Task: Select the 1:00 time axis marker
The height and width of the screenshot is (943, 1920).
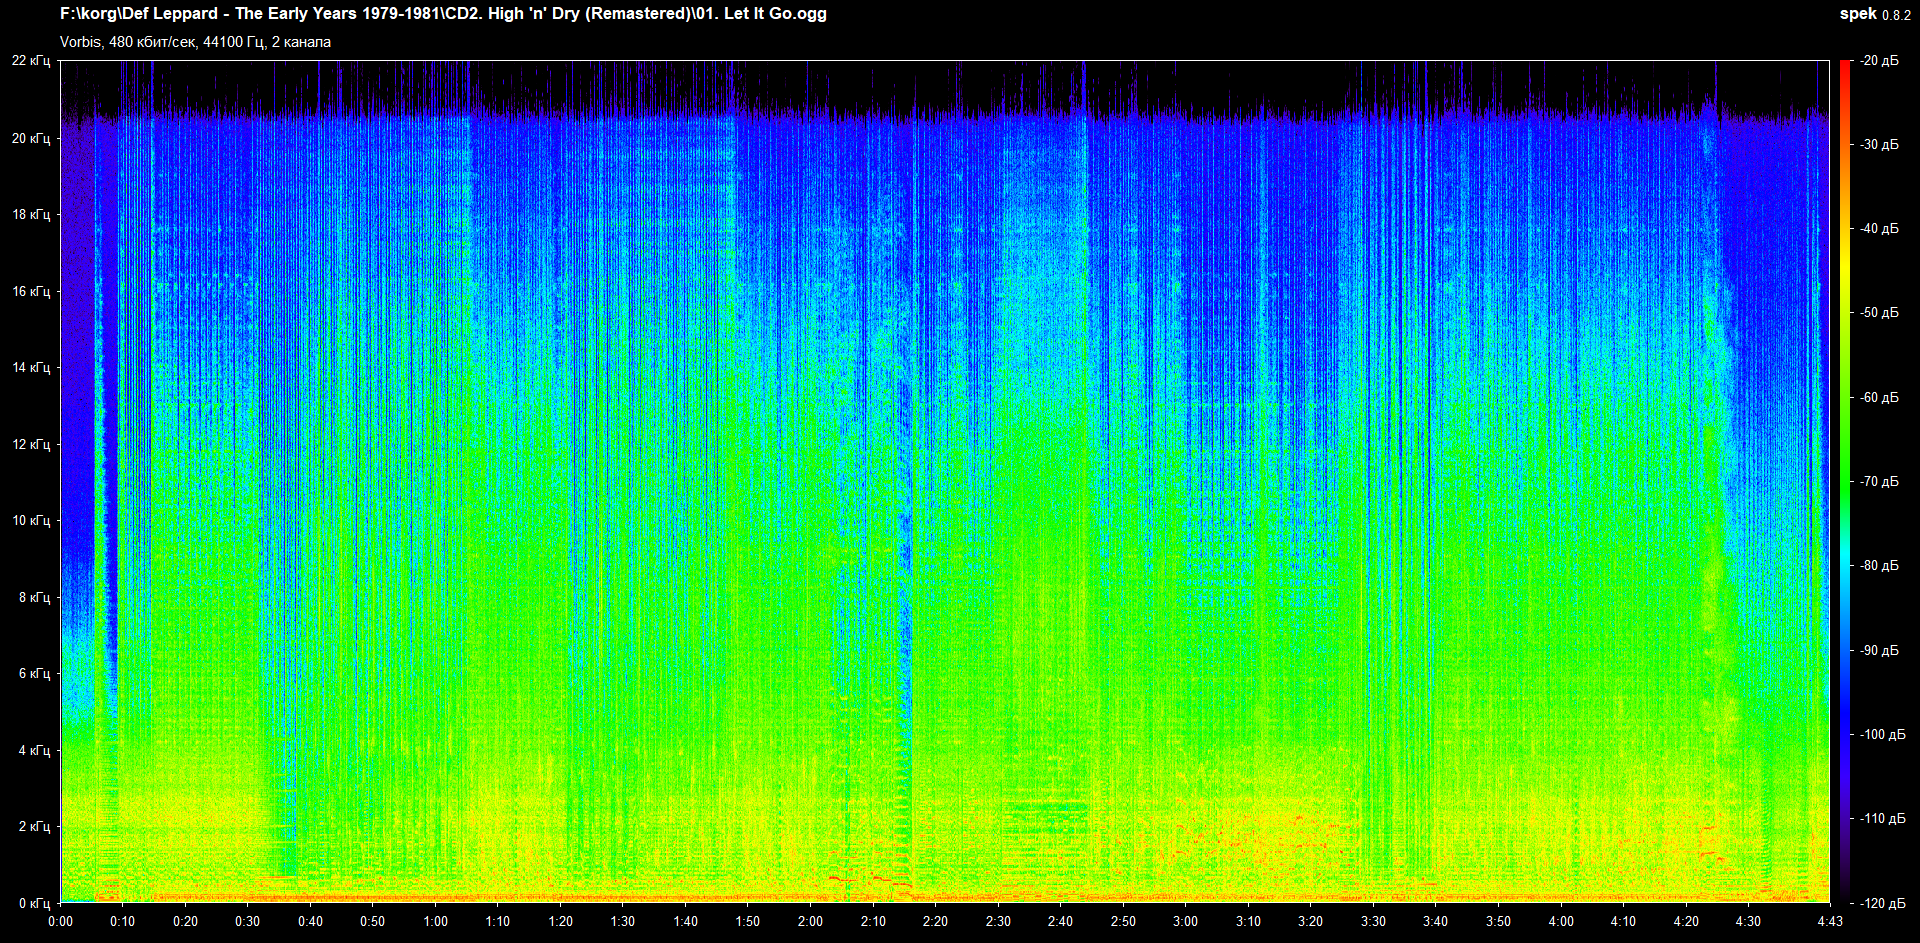Action: (435, 921)
